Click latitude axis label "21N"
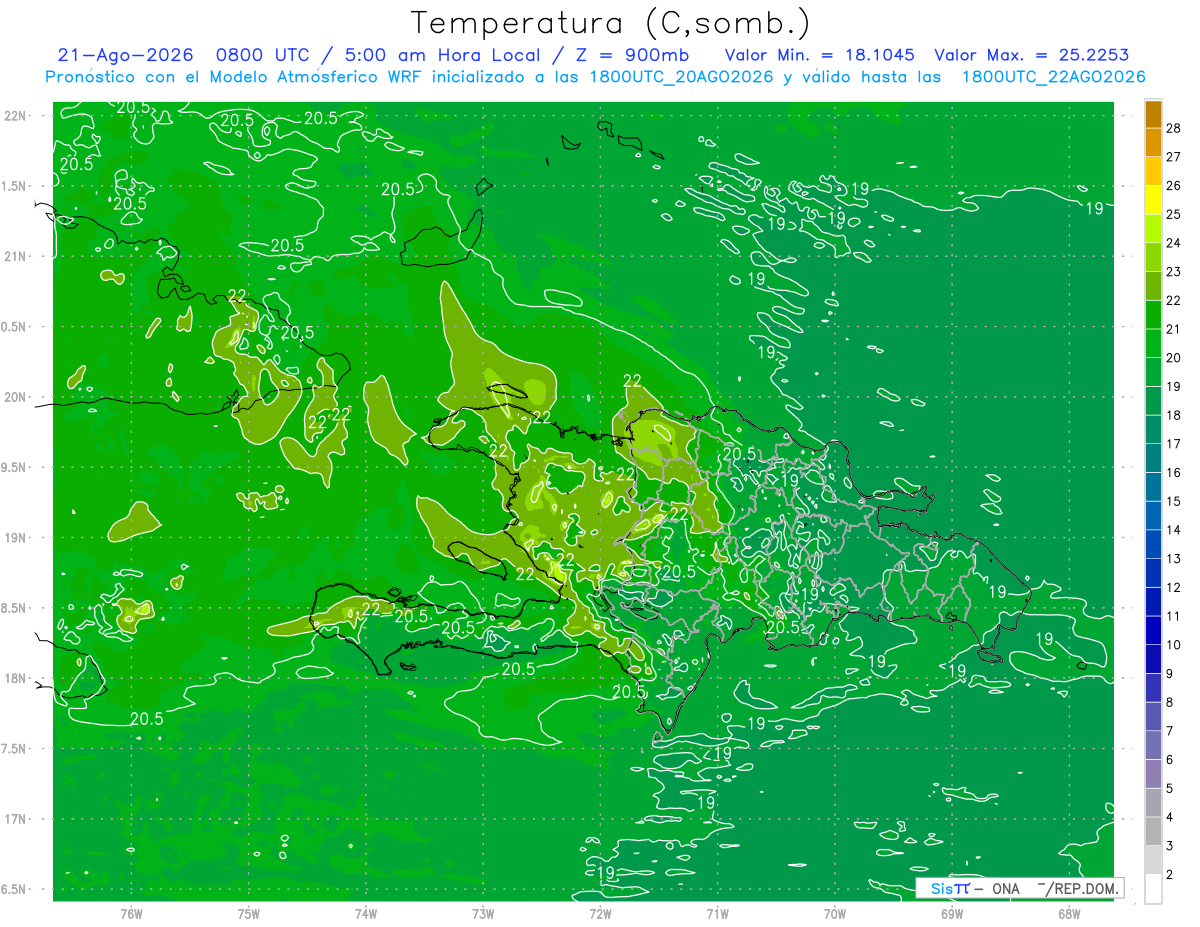 (16, 256)
